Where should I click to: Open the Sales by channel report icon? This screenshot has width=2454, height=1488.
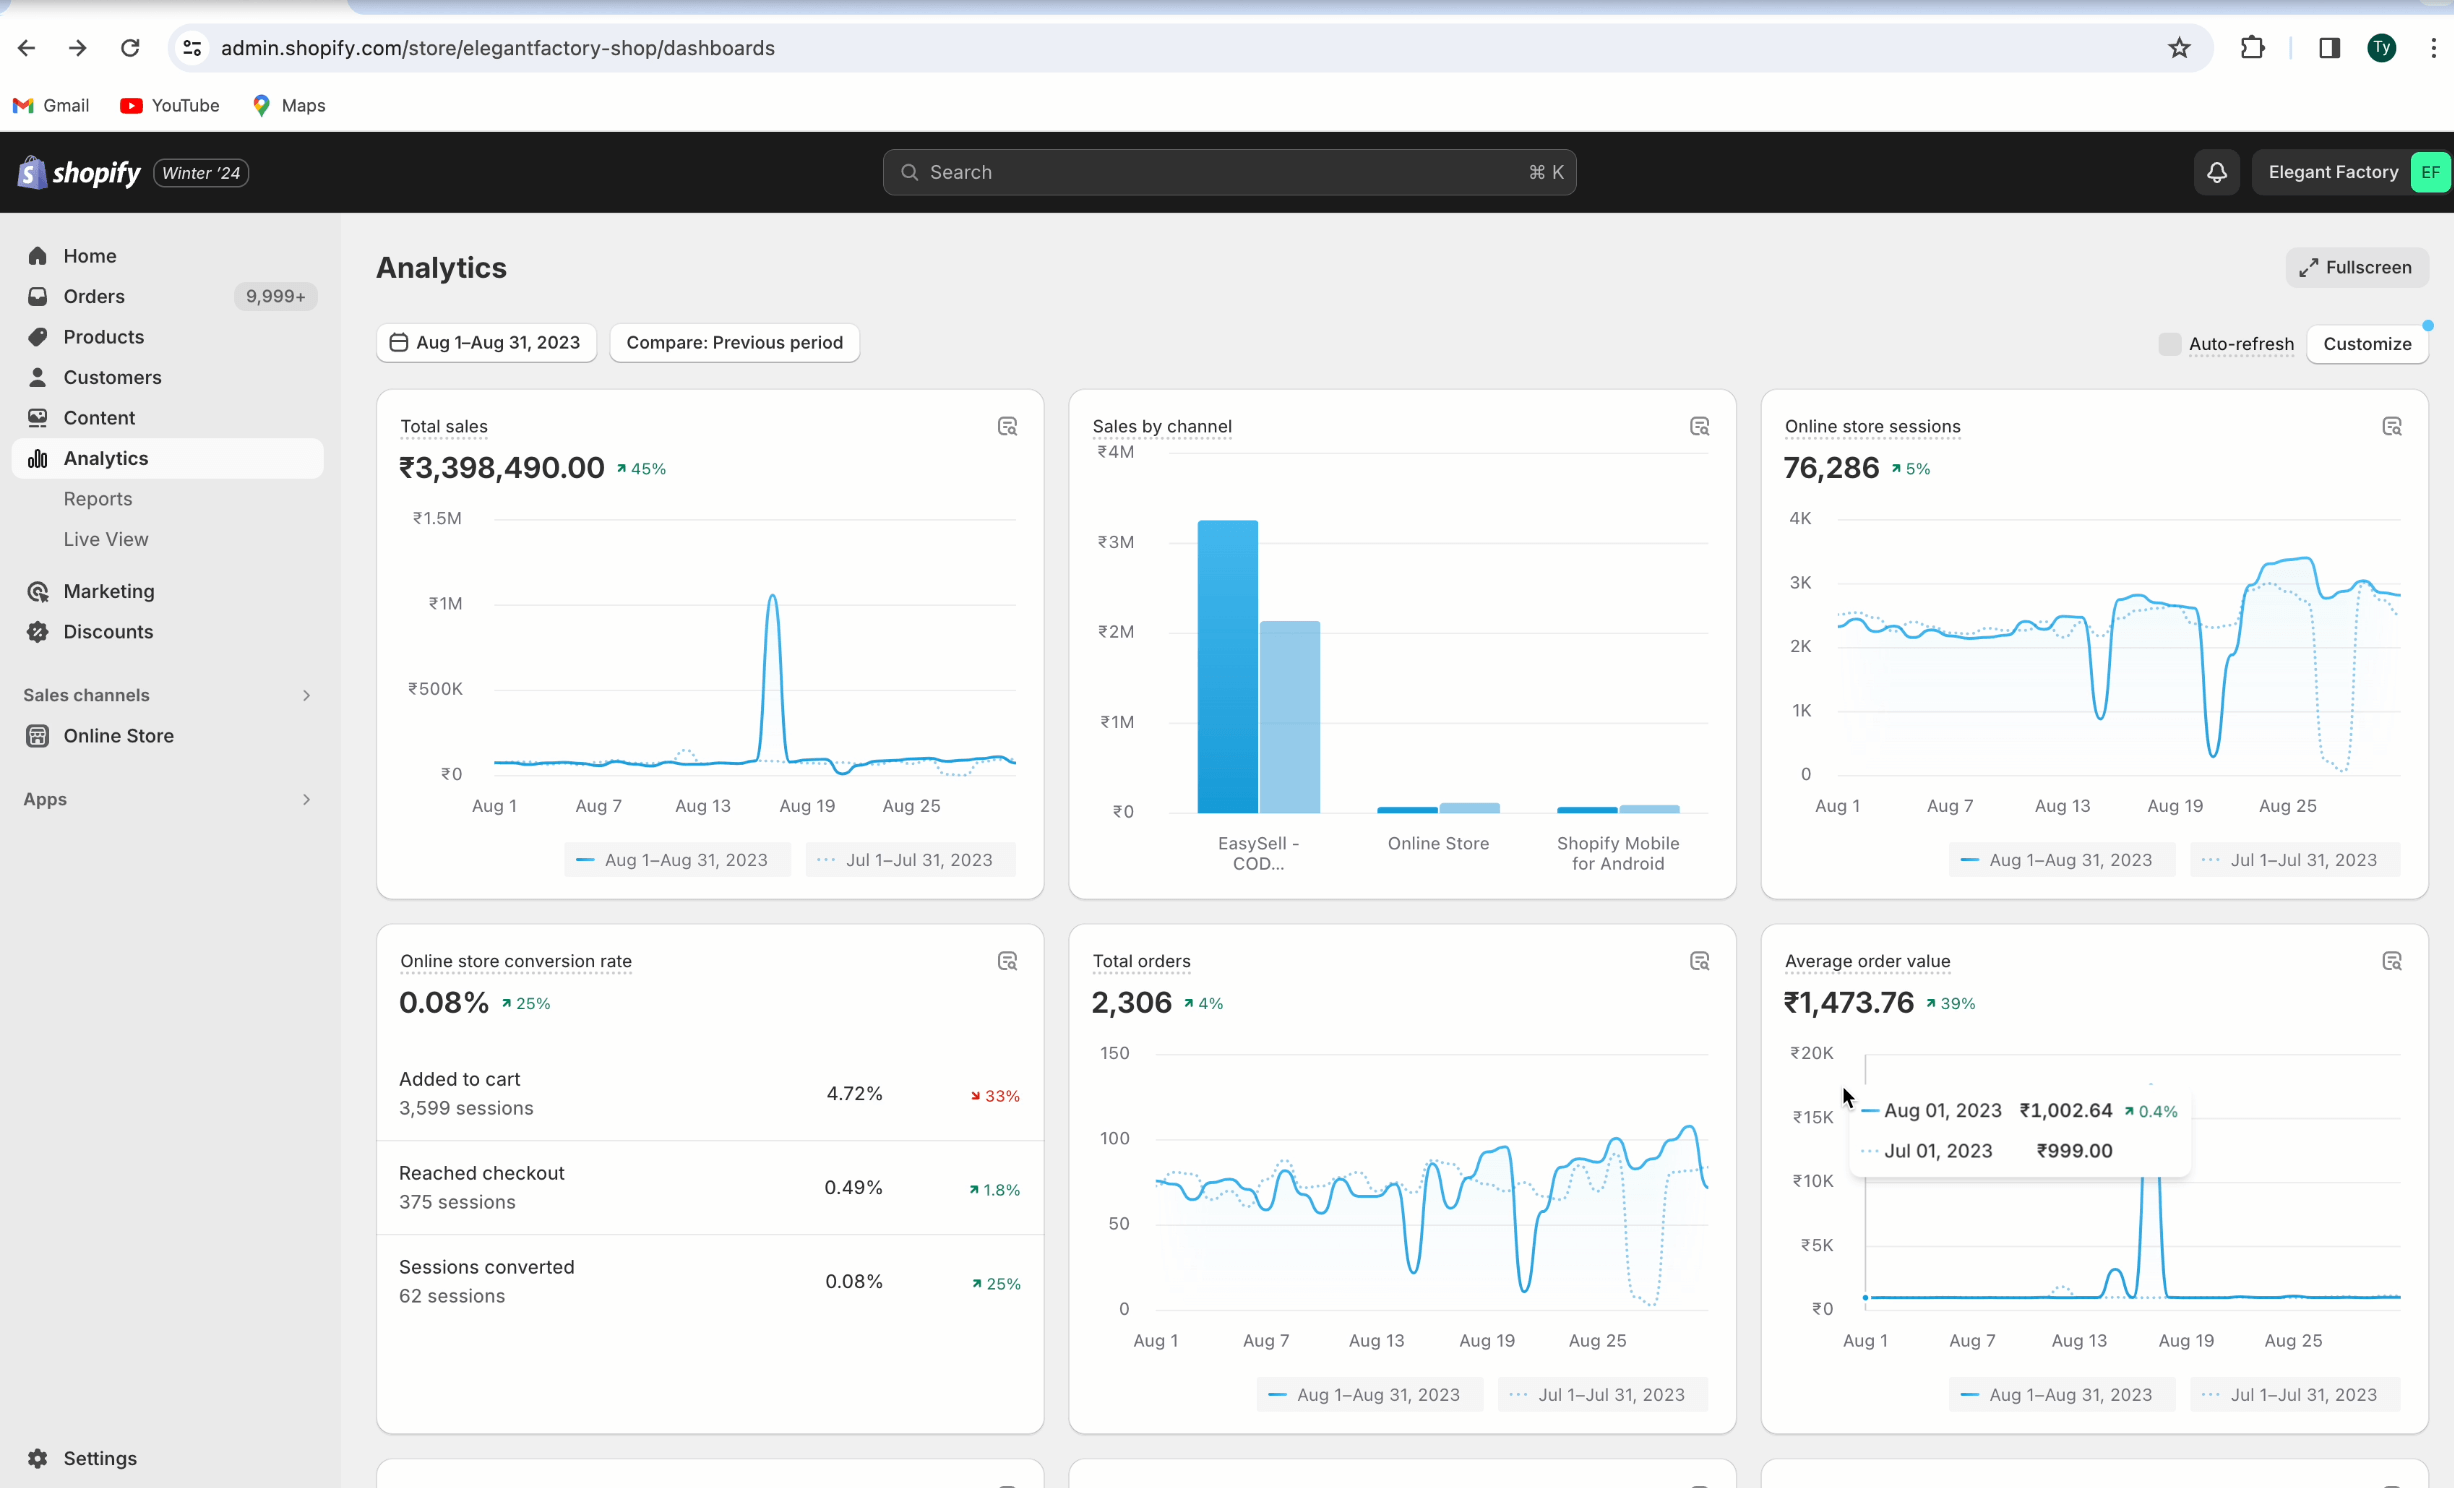1699,427
